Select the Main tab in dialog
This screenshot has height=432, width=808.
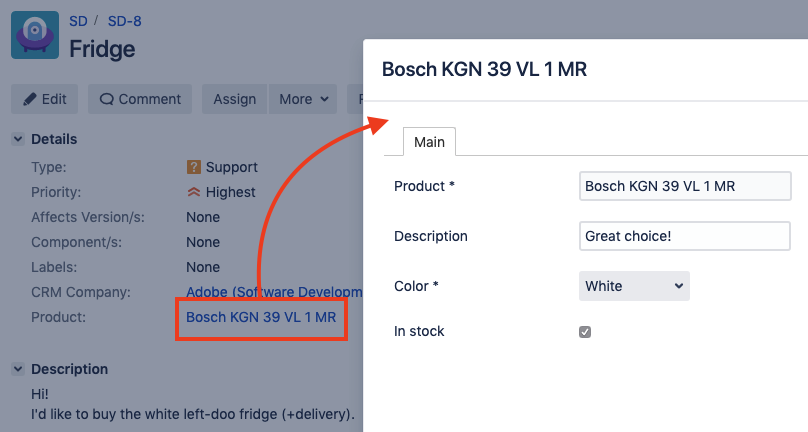pyautogui.click(x=429, y=142)
